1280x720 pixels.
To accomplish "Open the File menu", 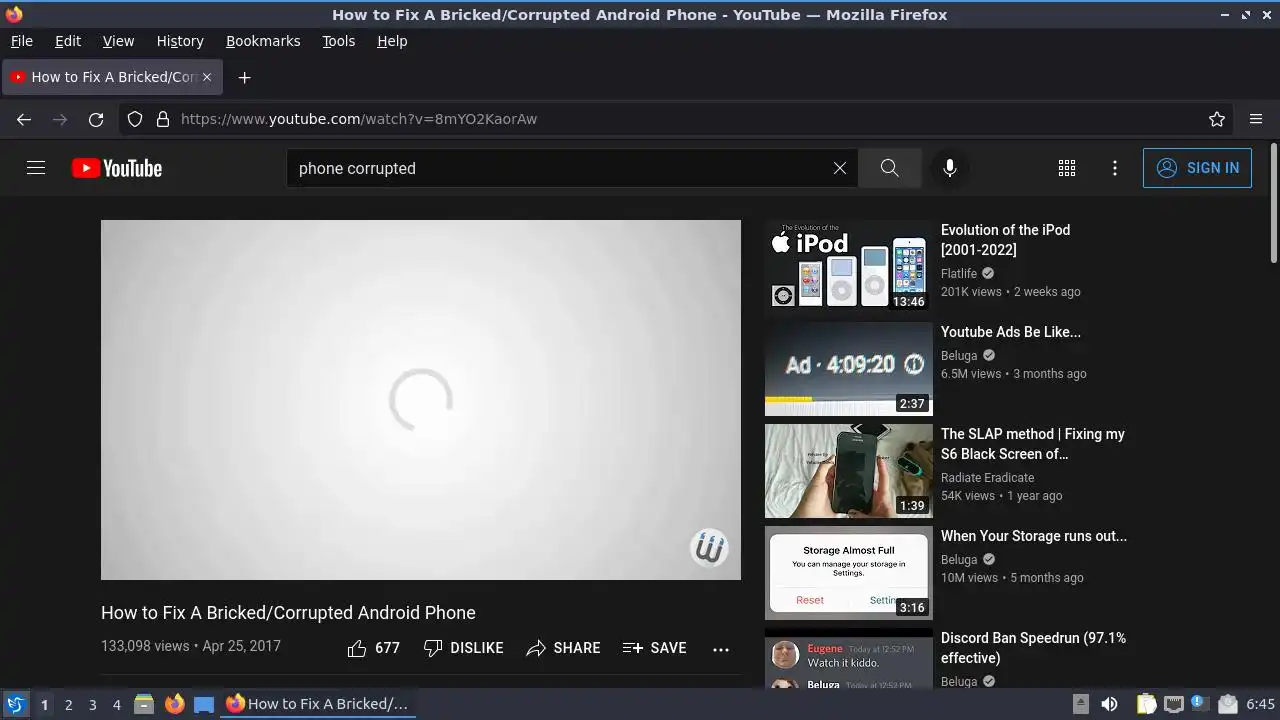I will pyautogui.click(x=21, y=41).
